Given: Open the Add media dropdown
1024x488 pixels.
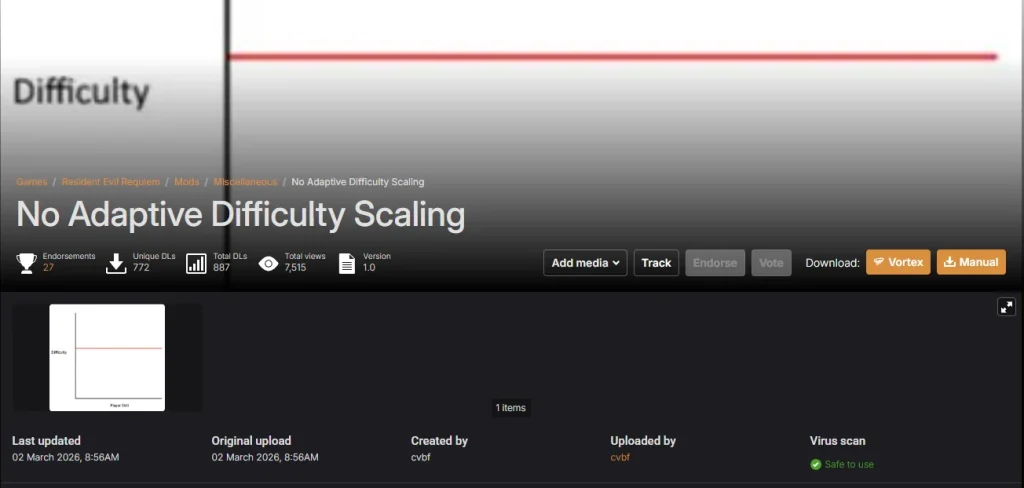Looking at the screenshot, I should (x=585, y=263).
